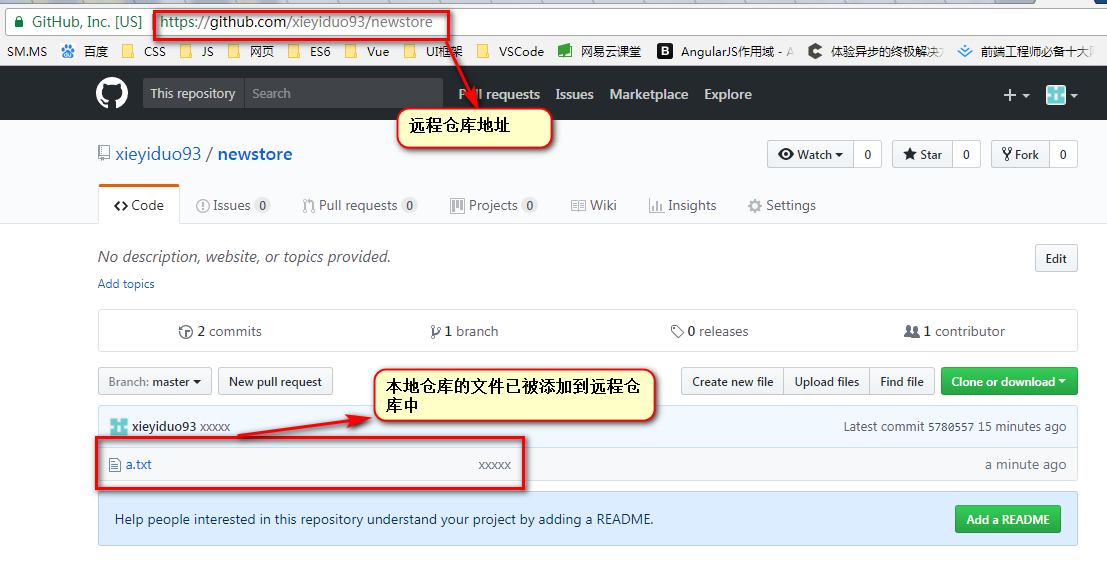Click New pull request button
Screen dimensions: 1107x579
[275, 381]
